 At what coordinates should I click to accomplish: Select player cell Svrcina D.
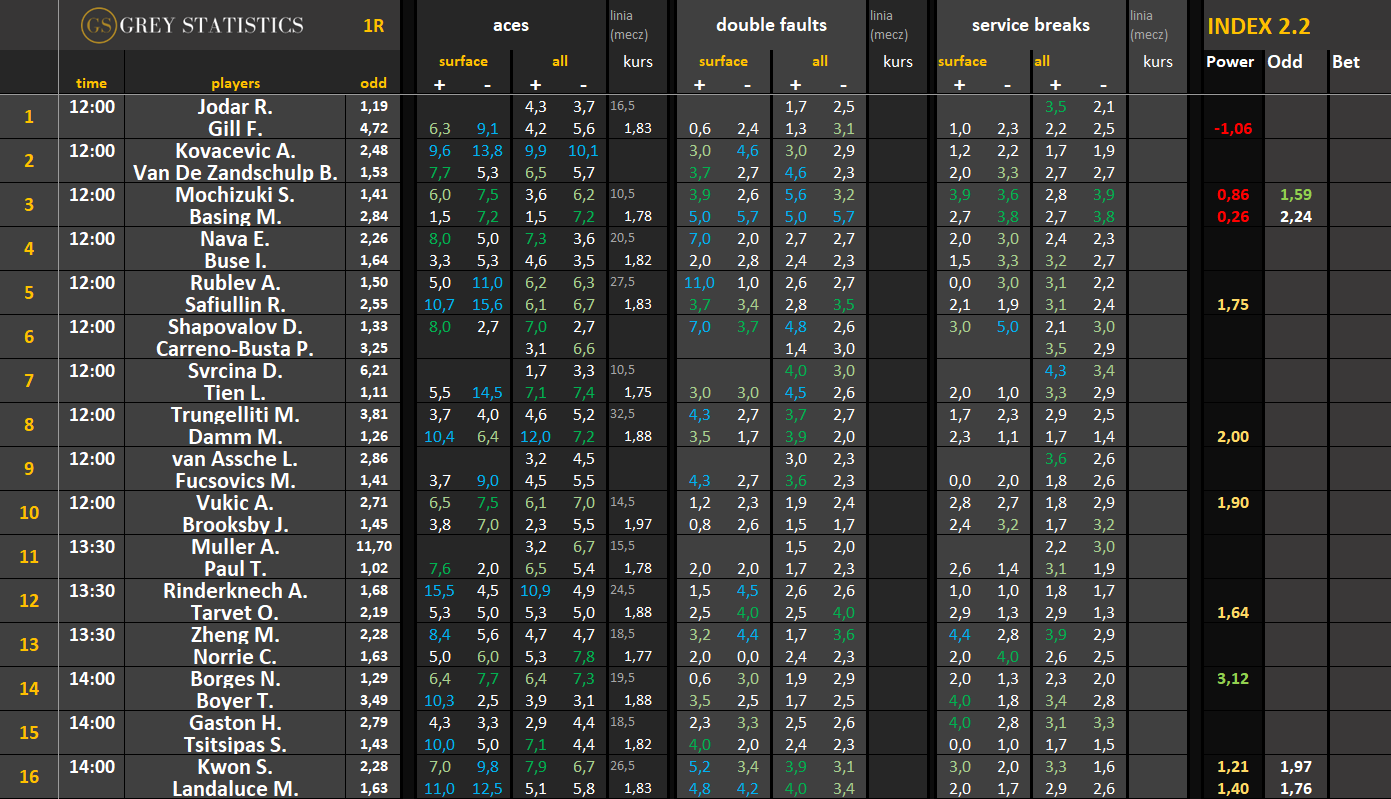(x=235, y=370)
